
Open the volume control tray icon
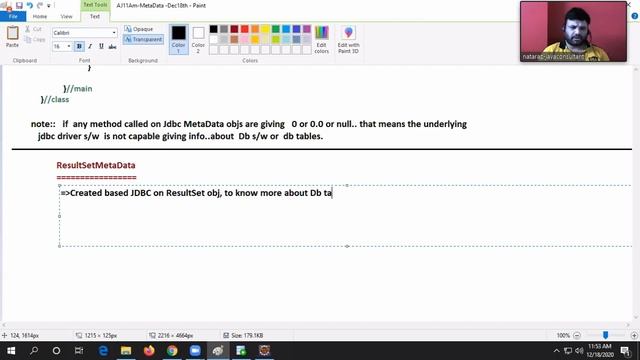579,351
